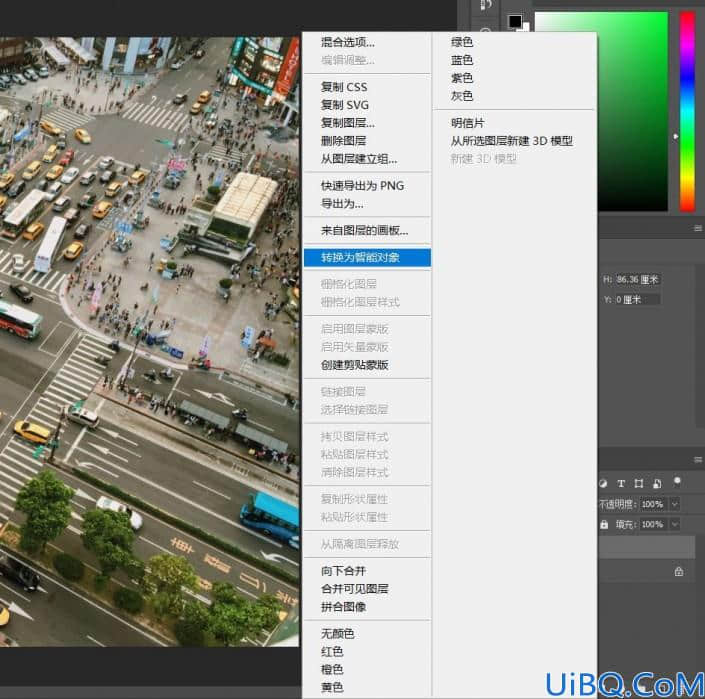Viewport: 705px width, 699px height.
Task: Click the black foreground color swatch
Action: (x=515, y=21)
